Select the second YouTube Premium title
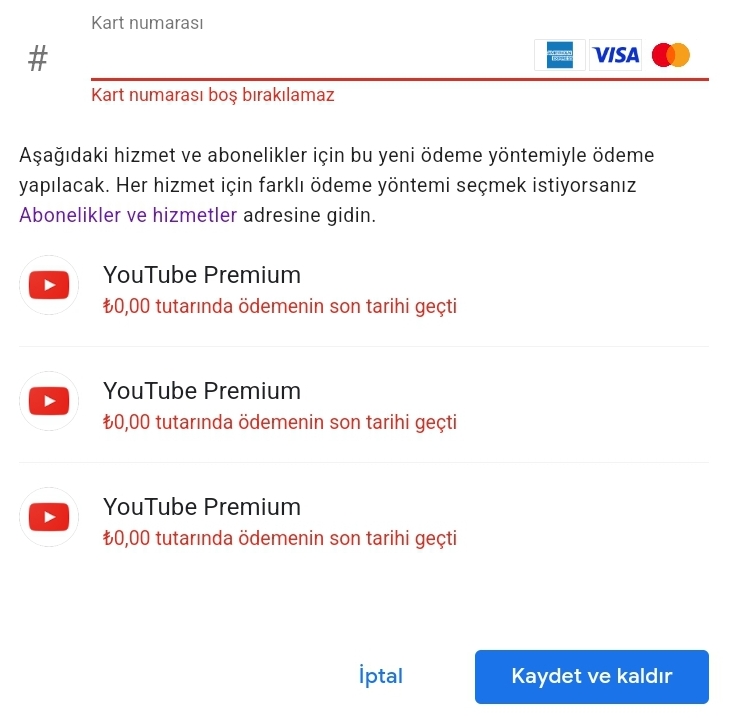 point(202,391)
